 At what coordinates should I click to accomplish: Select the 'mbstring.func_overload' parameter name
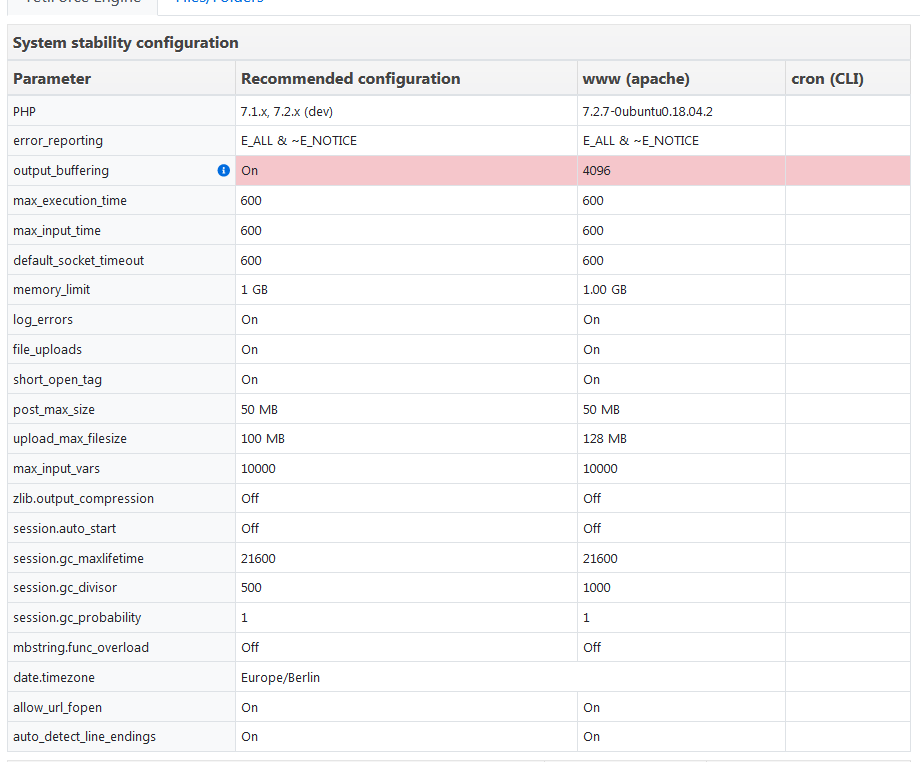coord(81,648)
